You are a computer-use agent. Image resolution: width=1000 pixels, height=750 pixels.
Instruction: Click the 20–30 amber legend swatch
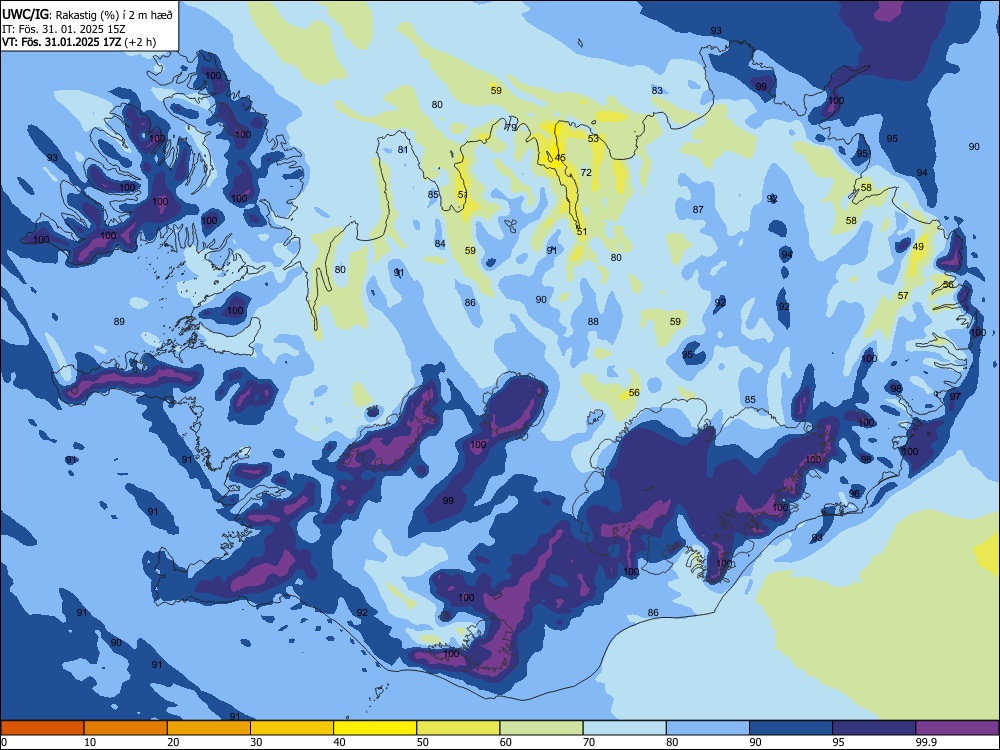coord(209,728)
